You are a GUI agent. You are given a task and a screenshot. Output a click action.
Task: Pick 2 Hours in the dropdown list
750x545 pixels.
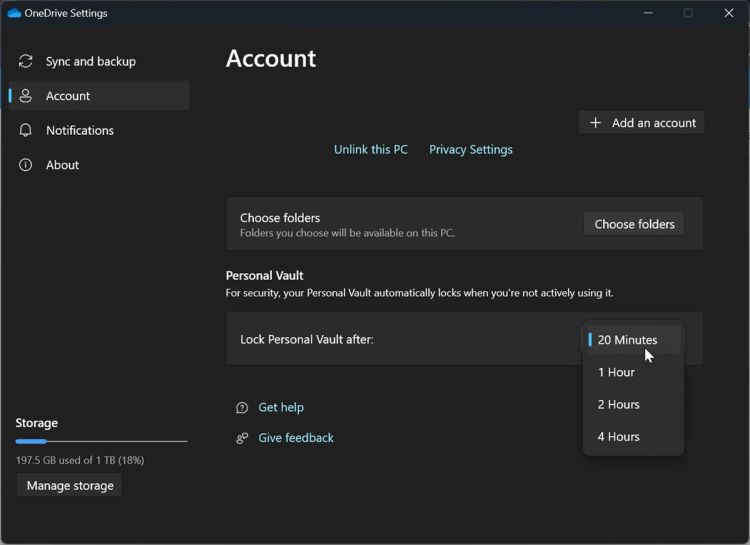pos(619,404)
